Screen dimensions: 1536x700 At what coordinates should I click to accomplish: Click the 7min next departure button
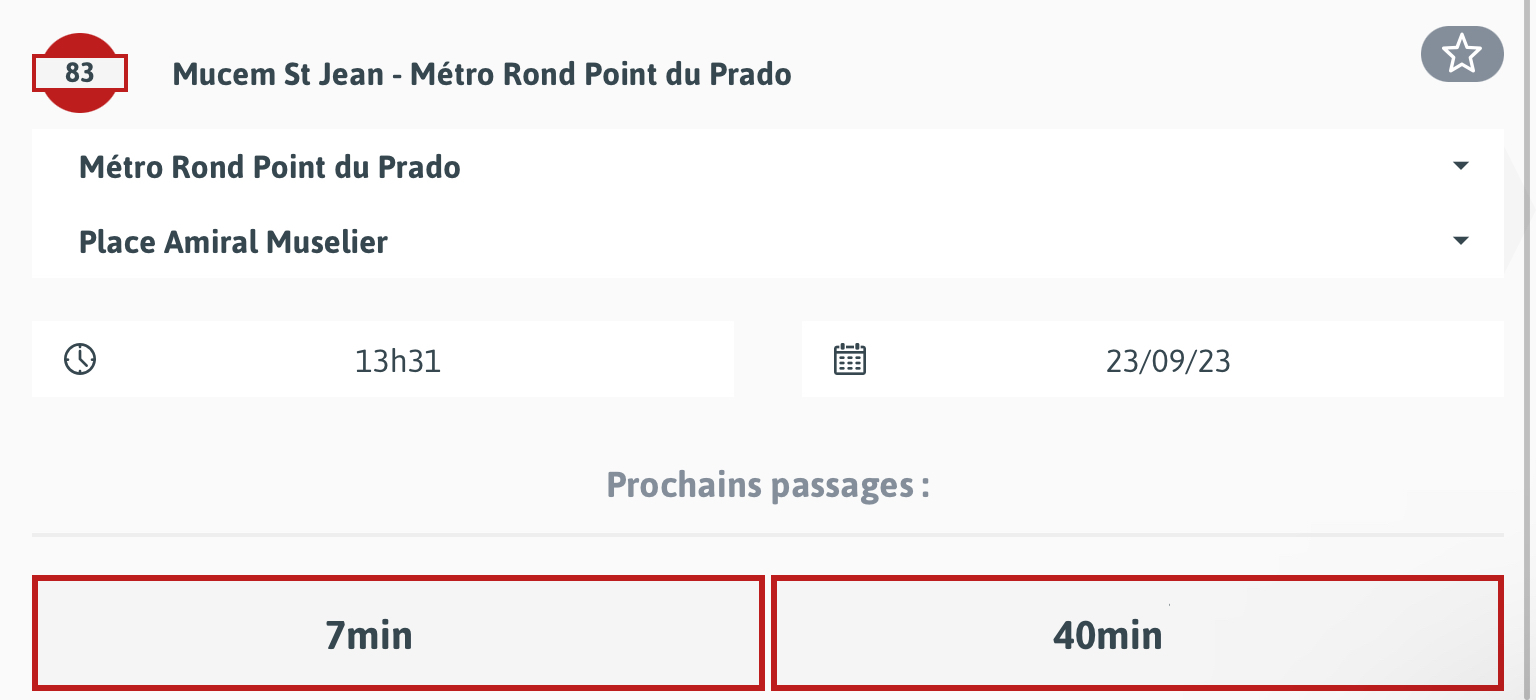pyautogui.click(x=398, y=633)
